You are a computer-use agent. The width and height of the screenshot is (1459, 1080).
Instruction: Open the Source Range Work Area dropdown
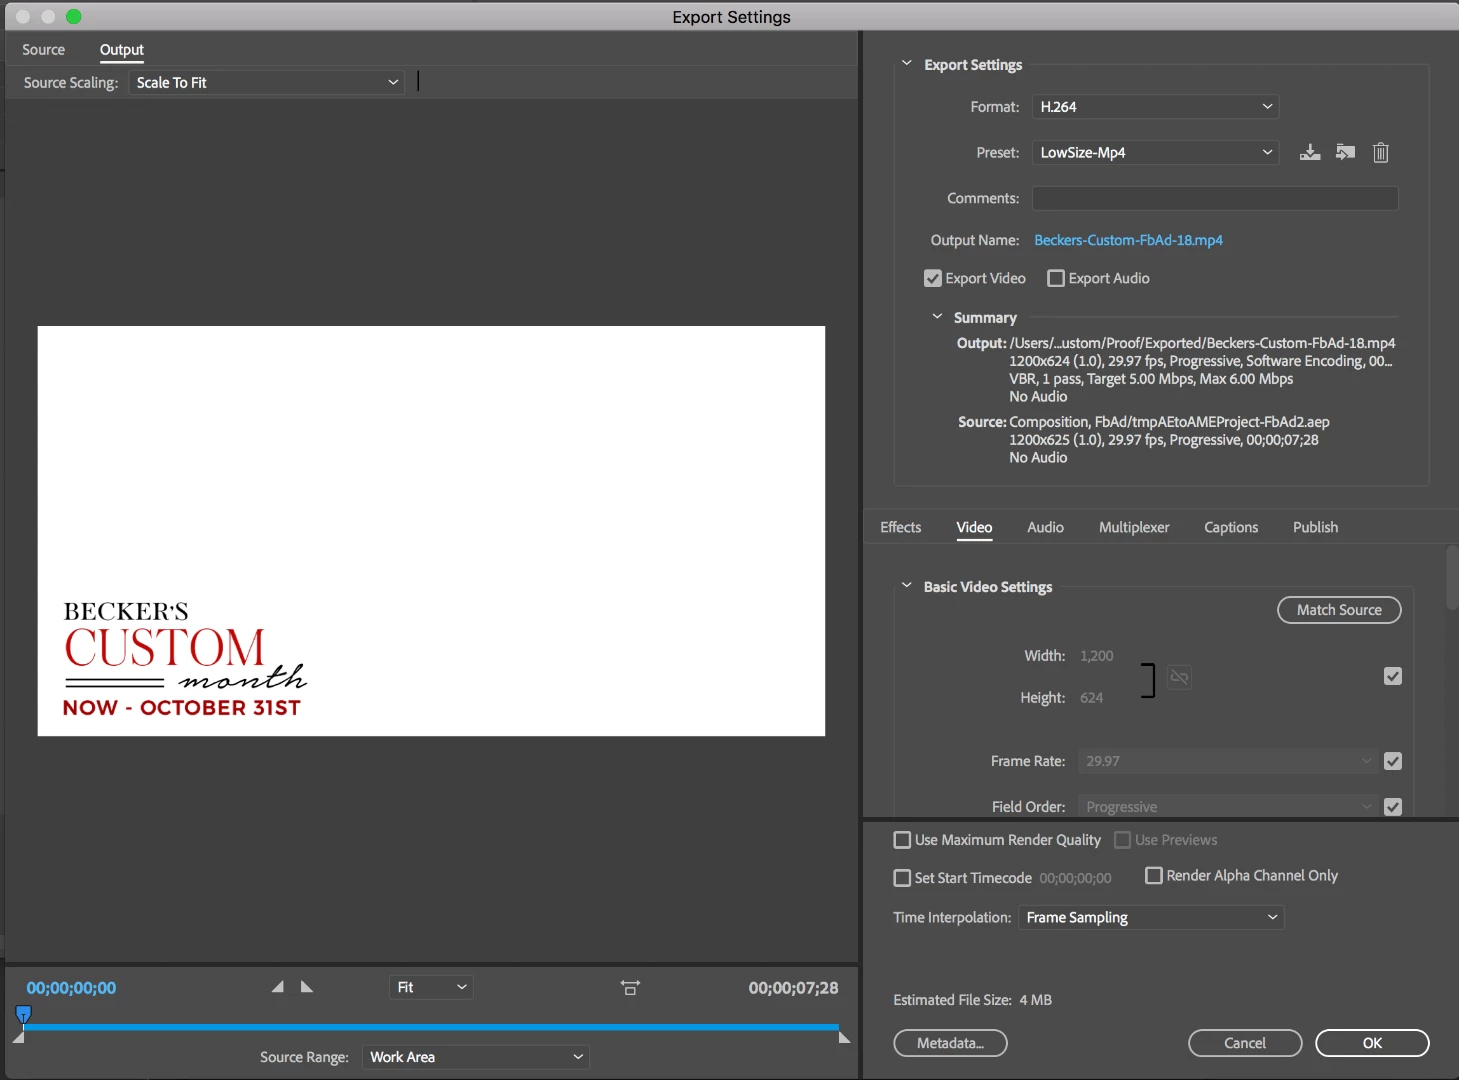pyautogui.click(x=475, y=1057)
